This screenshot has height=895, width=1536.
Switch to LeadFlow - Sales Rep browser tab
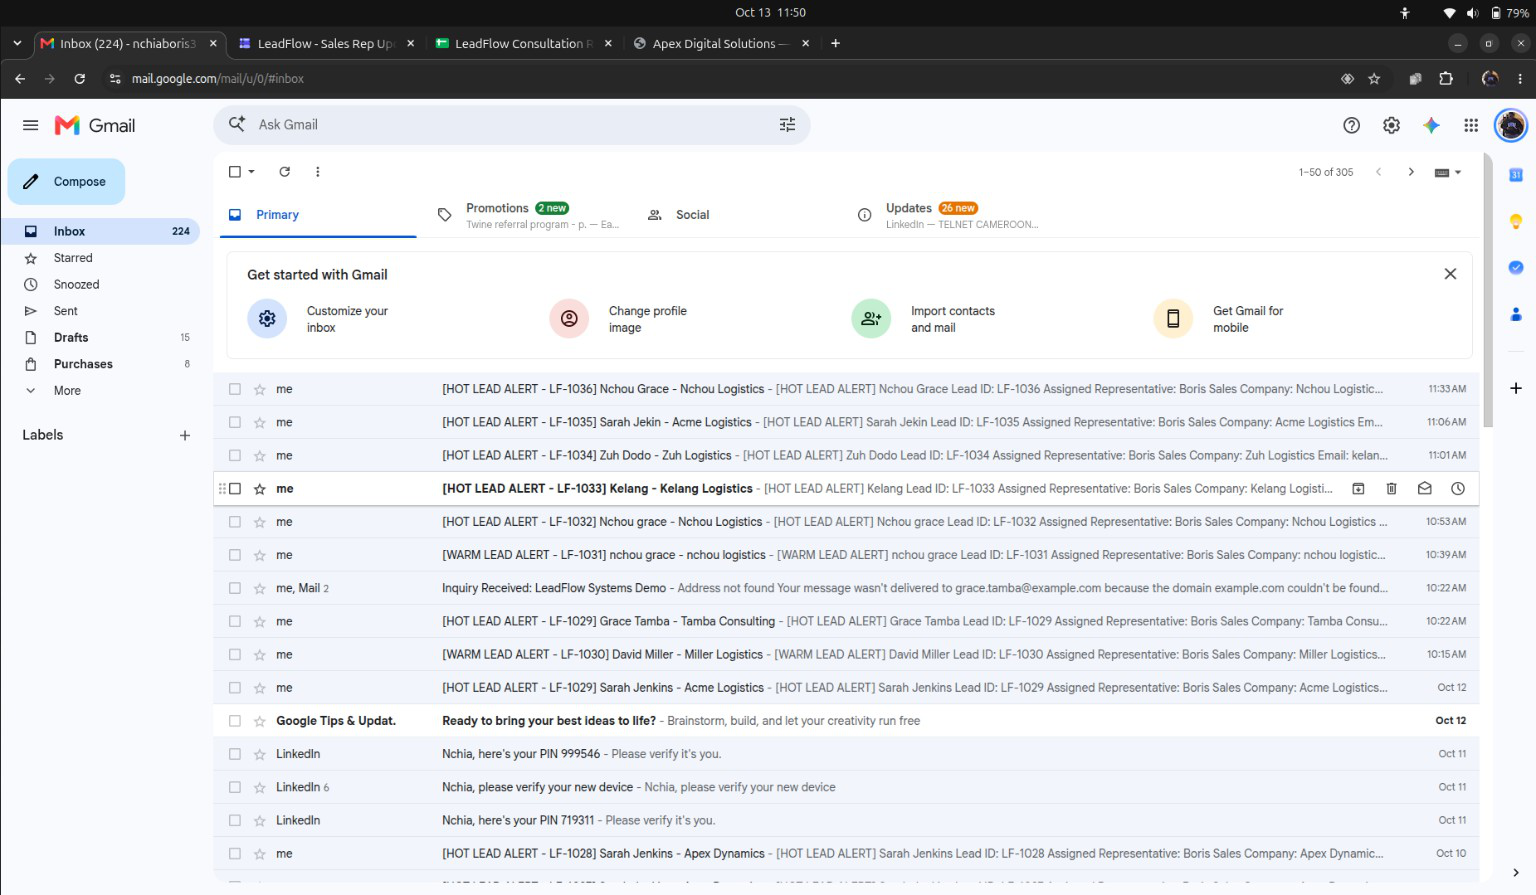pyautogui.click(x=326, y=43)
